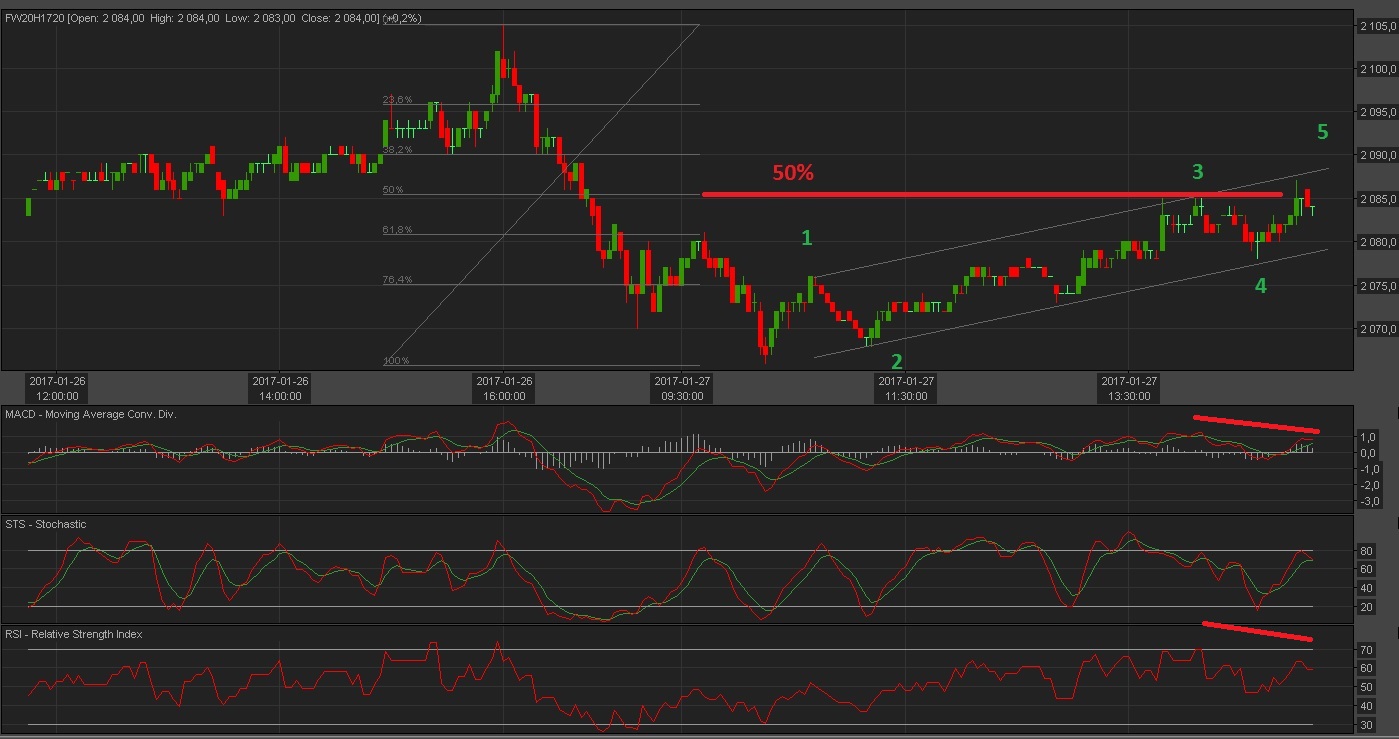Click the 2017-01-27 09:30:00 time axis label
This screenshot has height=739, width=1399.
682,388
